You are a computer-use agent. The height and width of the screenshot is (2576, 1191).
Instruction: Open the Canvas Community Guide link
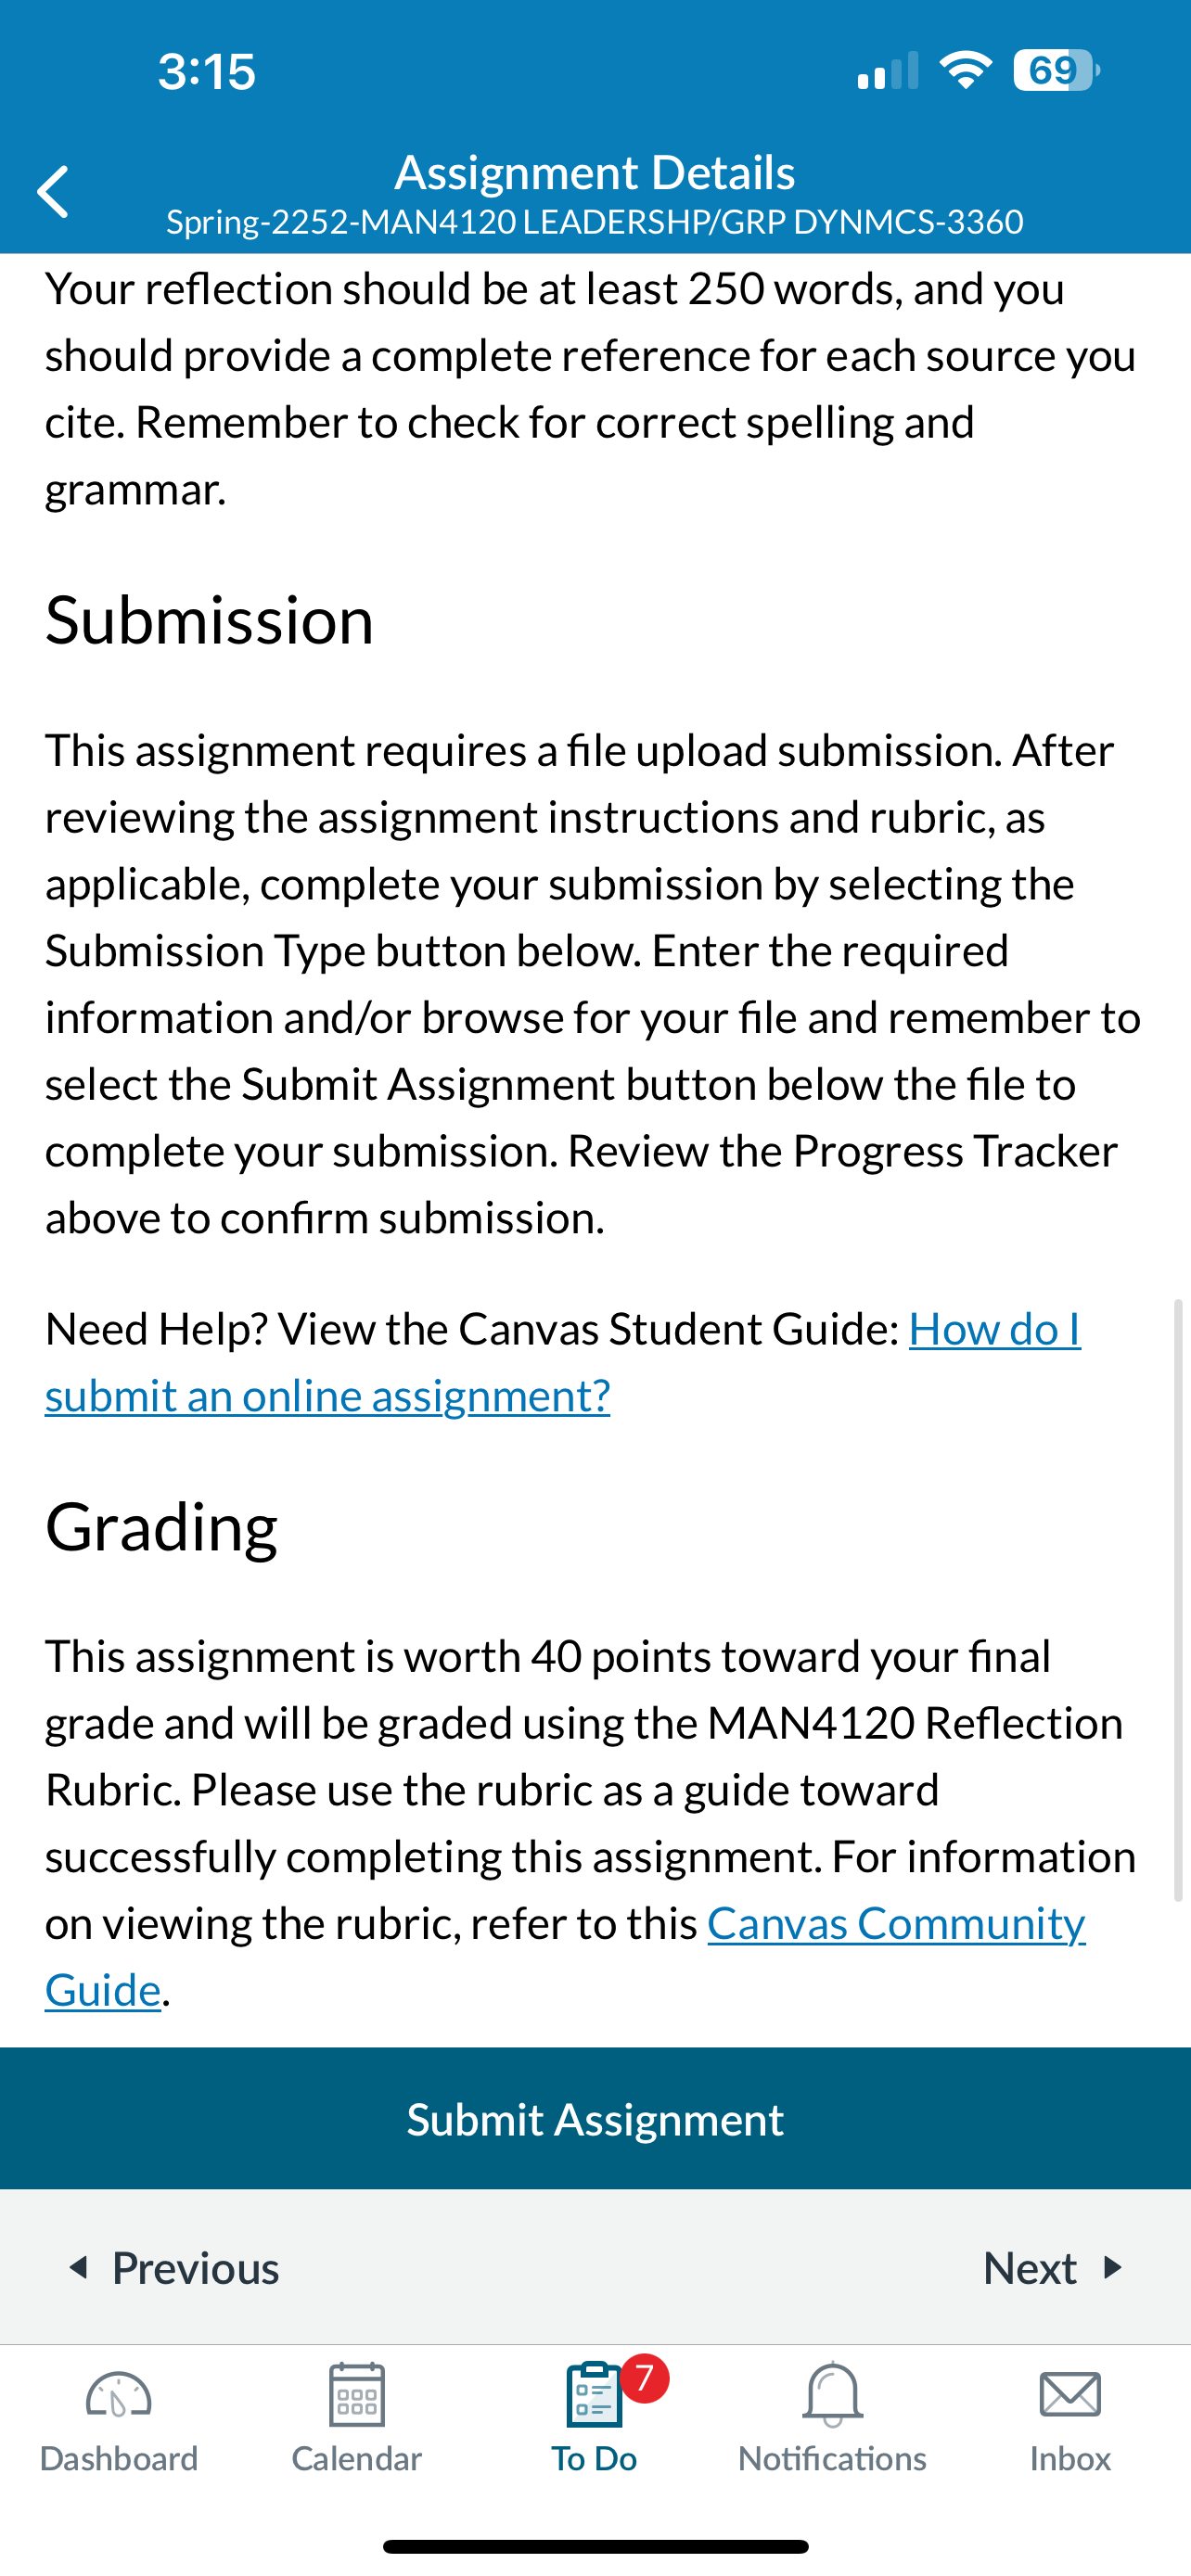pos(565,1956)
